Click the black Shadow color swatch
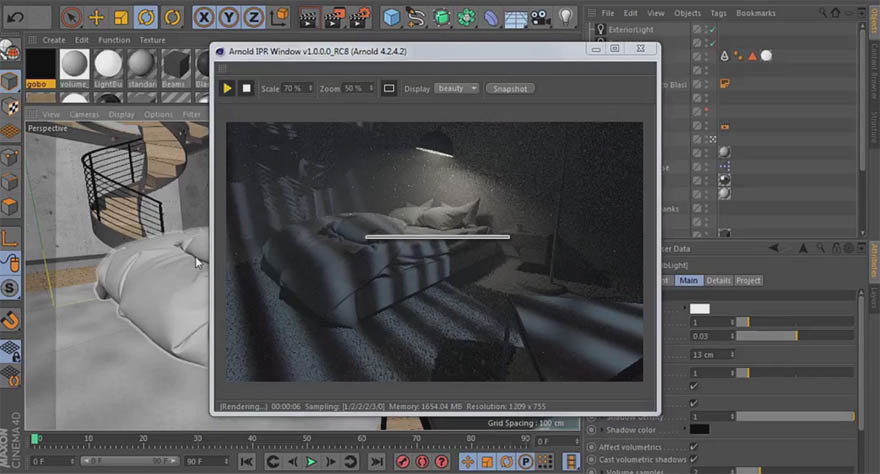880x474 pixels. click(699, 429)
